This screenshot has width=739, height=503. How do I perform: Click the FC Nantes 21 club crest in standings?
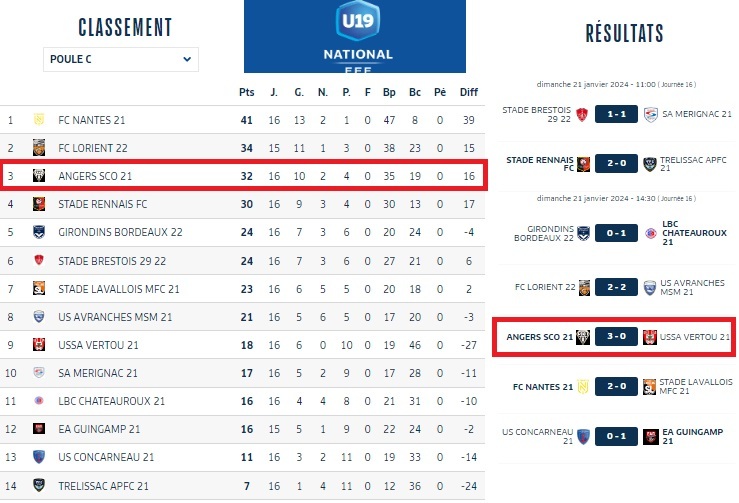tap(39, 120)
